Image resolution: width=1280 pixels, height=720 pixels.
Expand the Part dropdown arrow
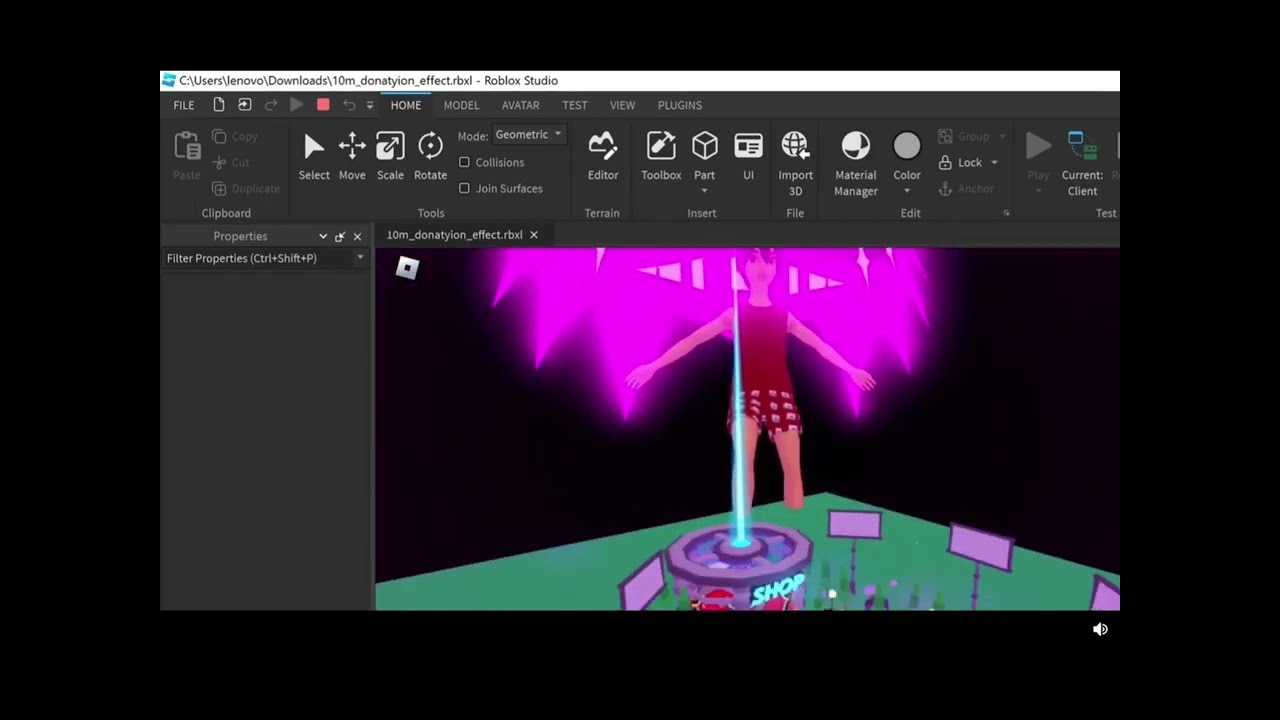click(705, 191)
